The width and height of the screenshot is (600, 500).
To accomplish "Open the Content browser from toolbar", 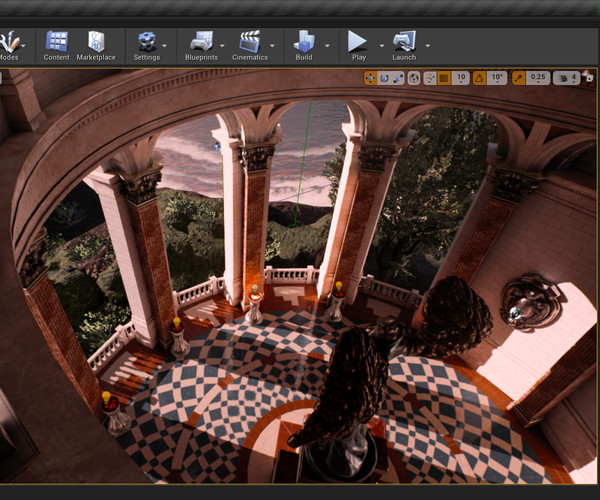I will (57, 46).
